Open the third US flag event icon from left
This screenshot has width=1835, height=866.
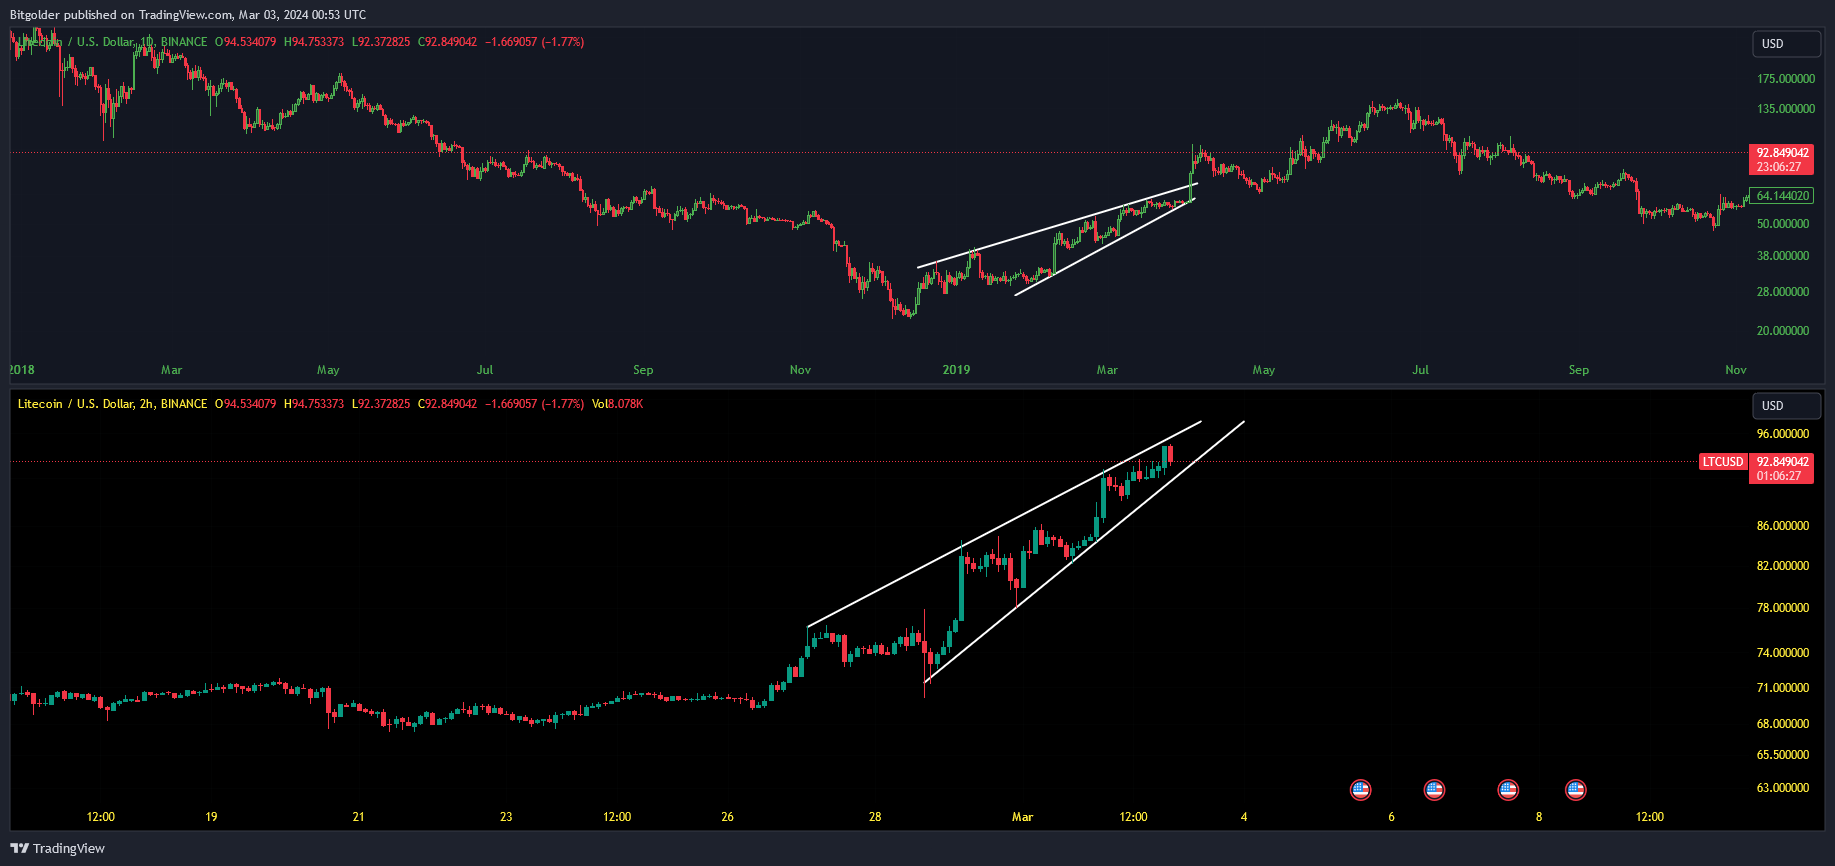click(x=1508, y=790)
